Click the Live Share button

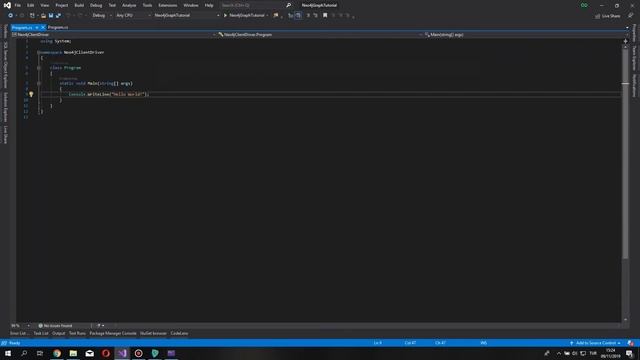(x=607, y=16)
